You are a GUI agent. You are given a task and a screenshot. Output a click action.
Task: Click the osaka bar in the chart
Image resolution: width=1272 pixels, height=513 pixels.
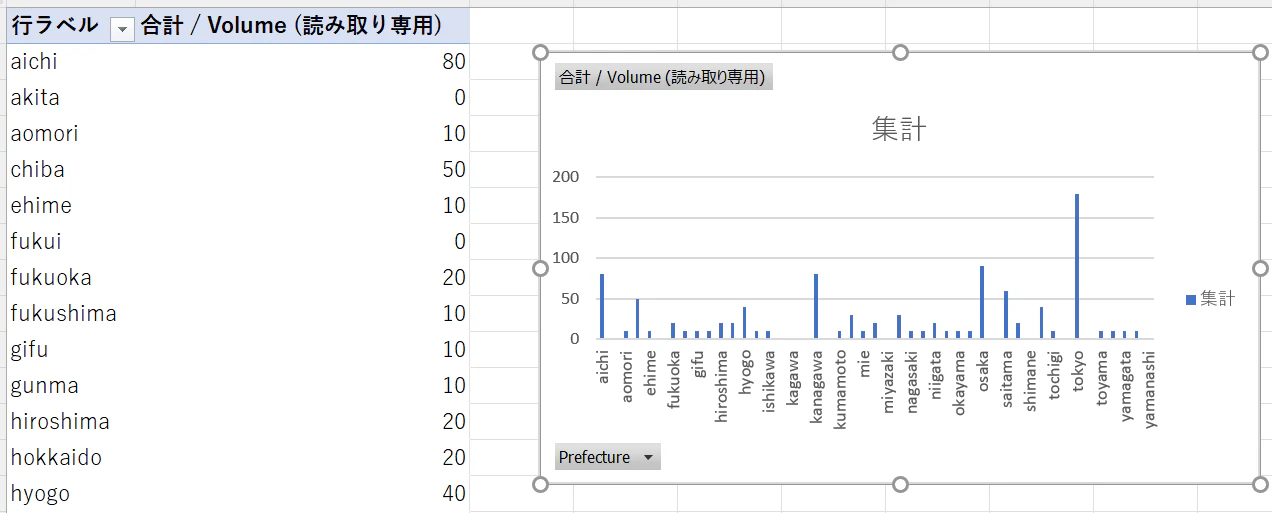pos(982,302)
